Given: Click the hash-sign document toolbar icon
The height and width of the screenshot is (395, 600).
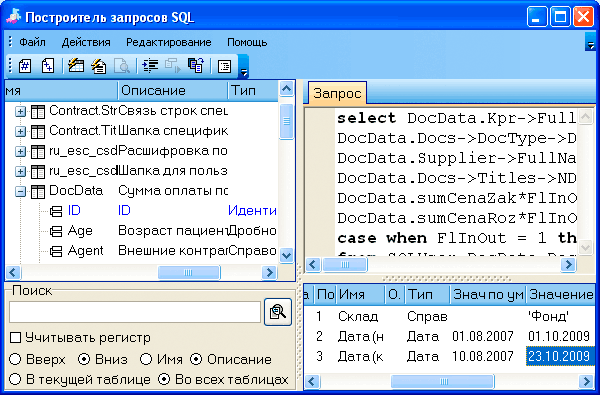Looking at the screenshot, I should pos(25,66).
